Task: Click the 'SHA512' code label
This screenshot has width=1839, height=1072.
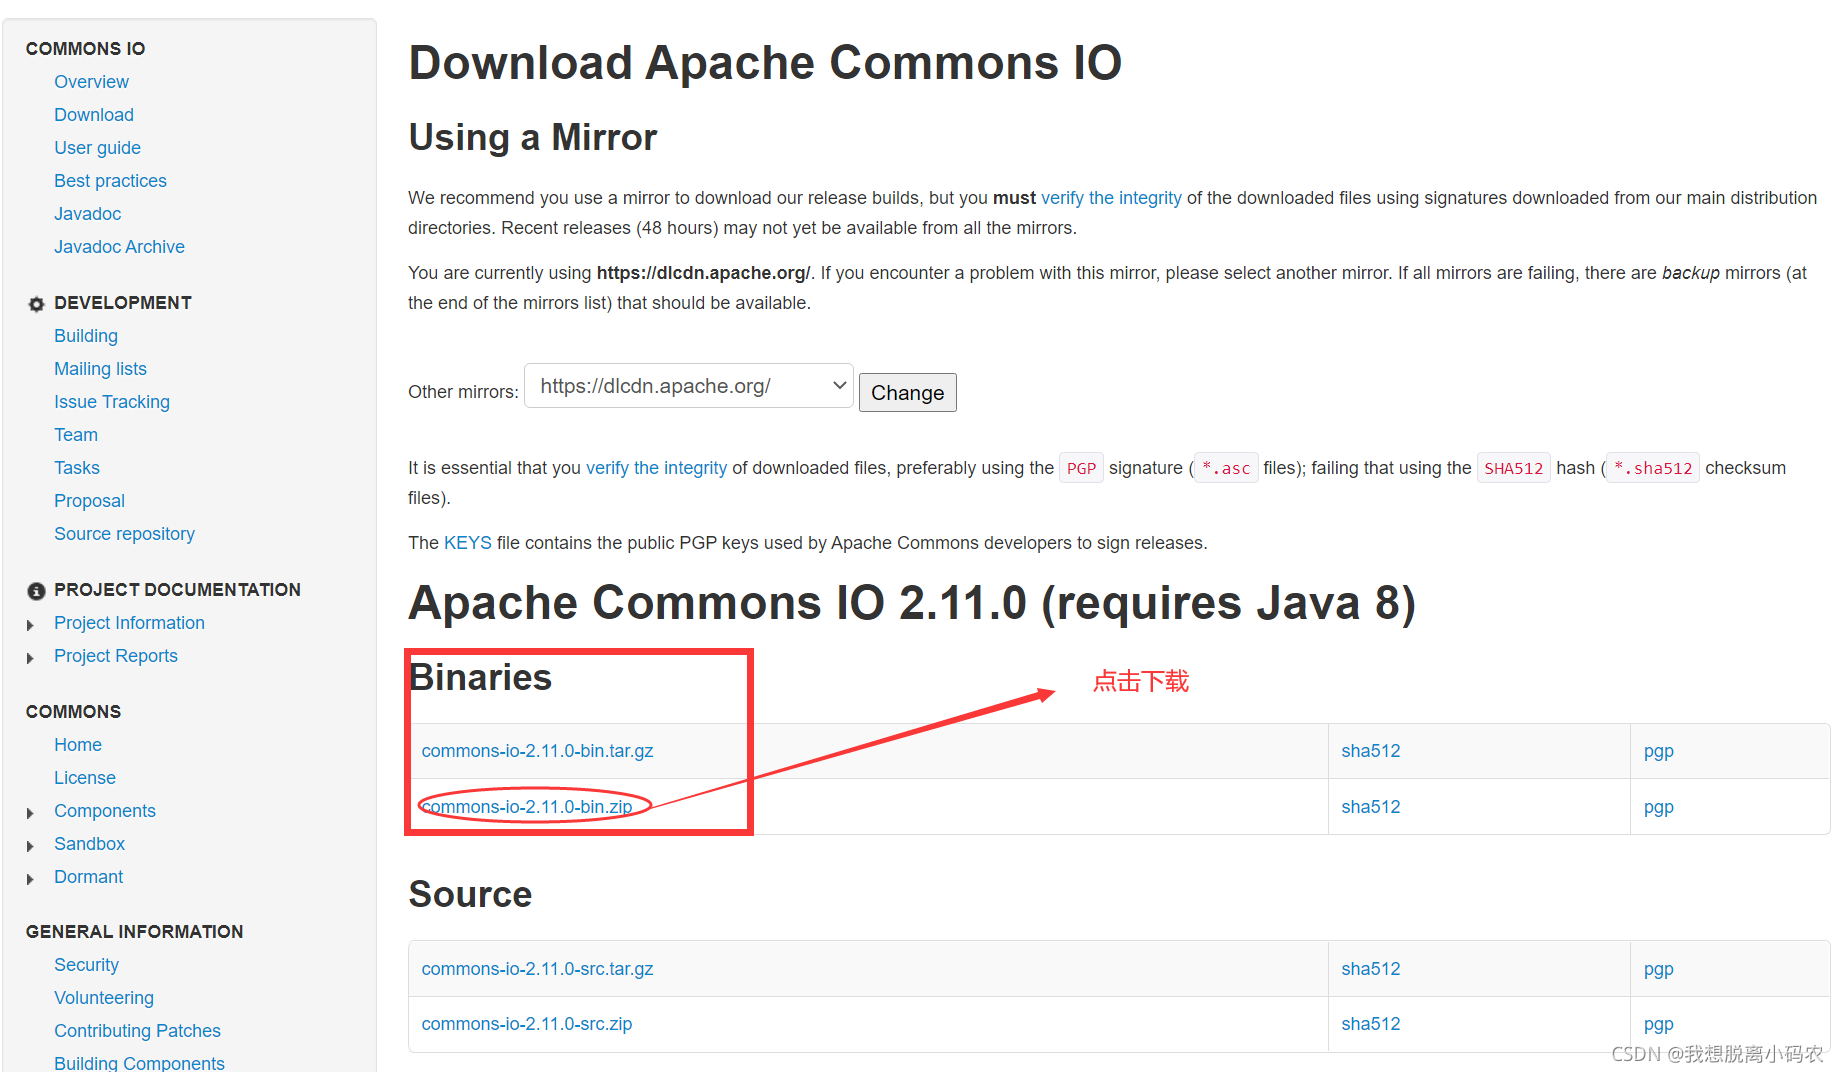Action: tap(1513, 468)
